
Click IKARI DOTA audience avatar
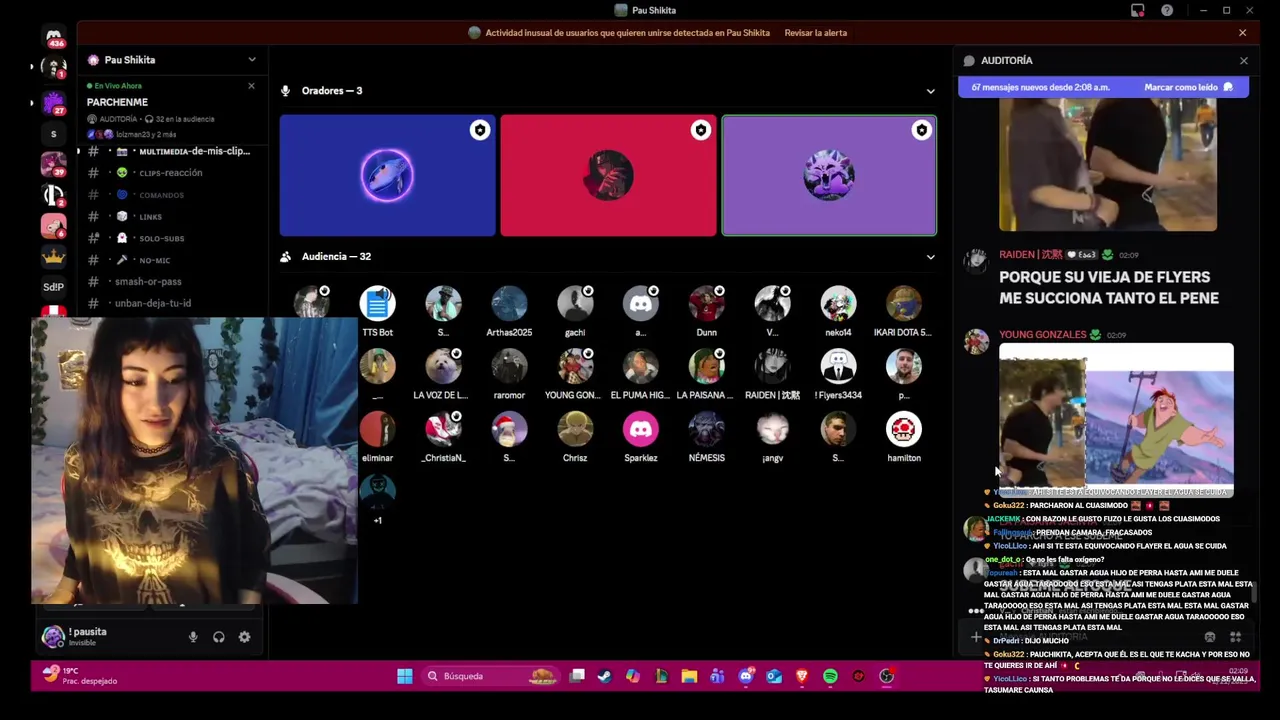pos(904,304)
